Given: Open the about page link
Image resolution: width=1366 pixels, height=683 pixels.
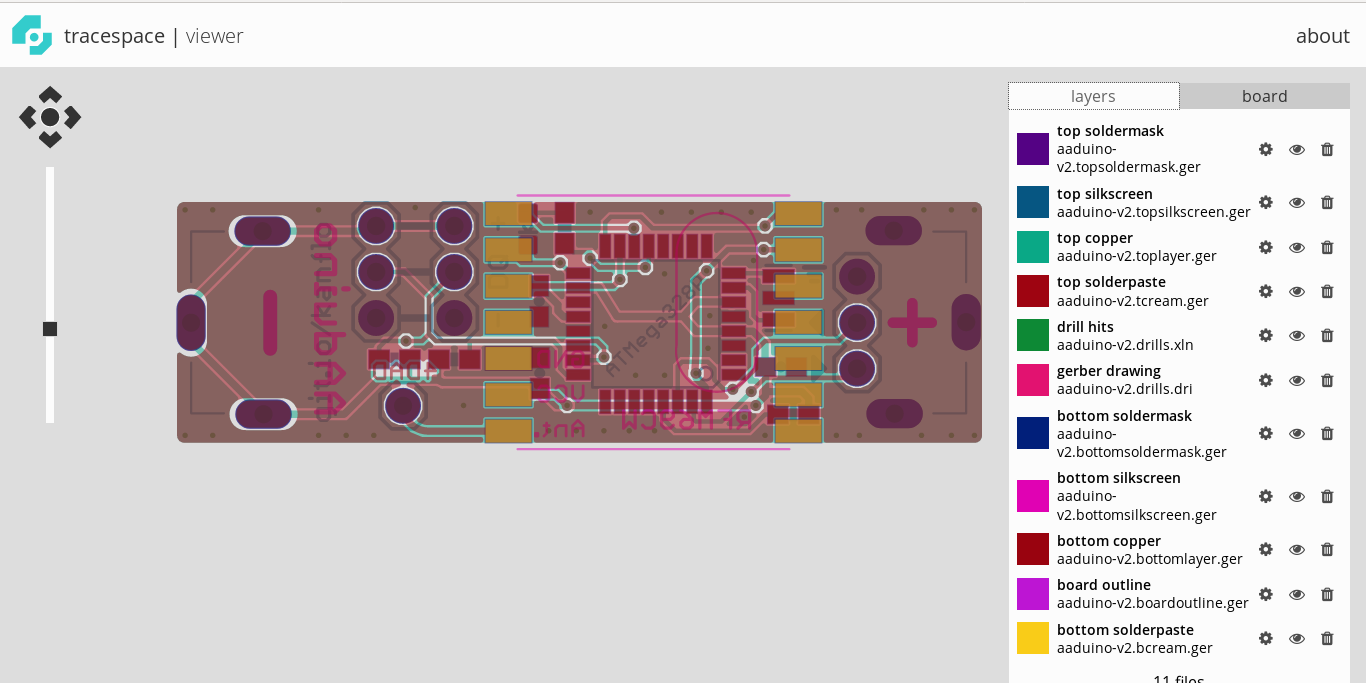Looking at the screenshot, I should (1323, 36).
